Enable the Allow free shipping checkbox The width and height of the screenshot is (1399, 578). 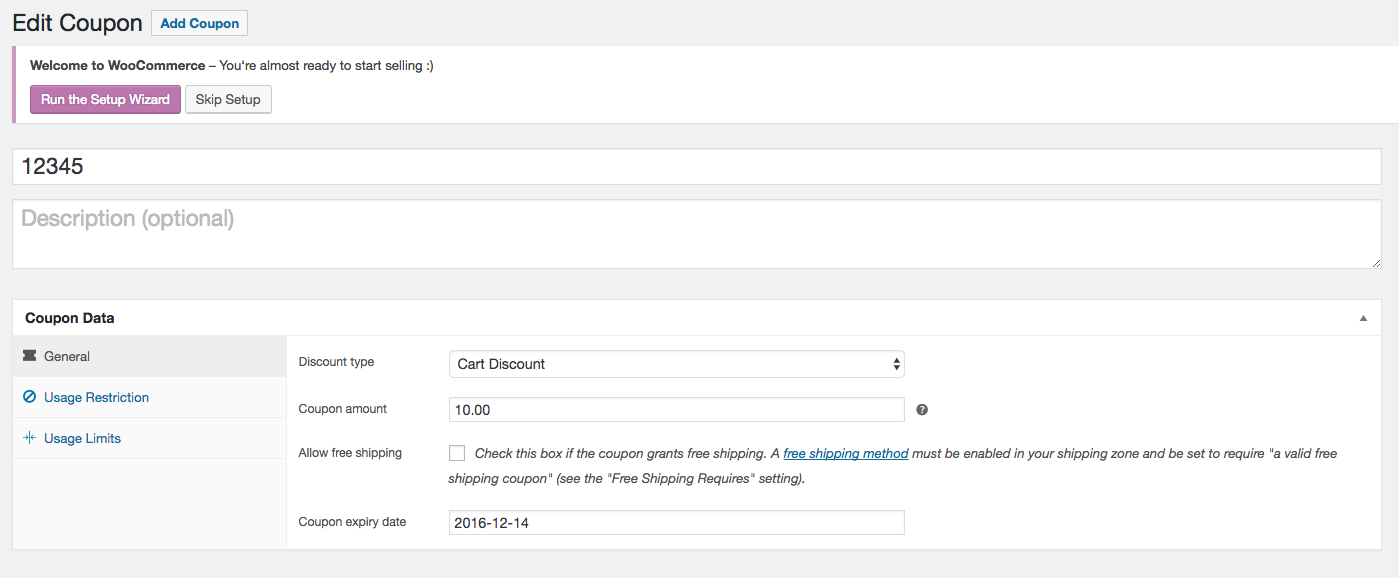point(457,452)
